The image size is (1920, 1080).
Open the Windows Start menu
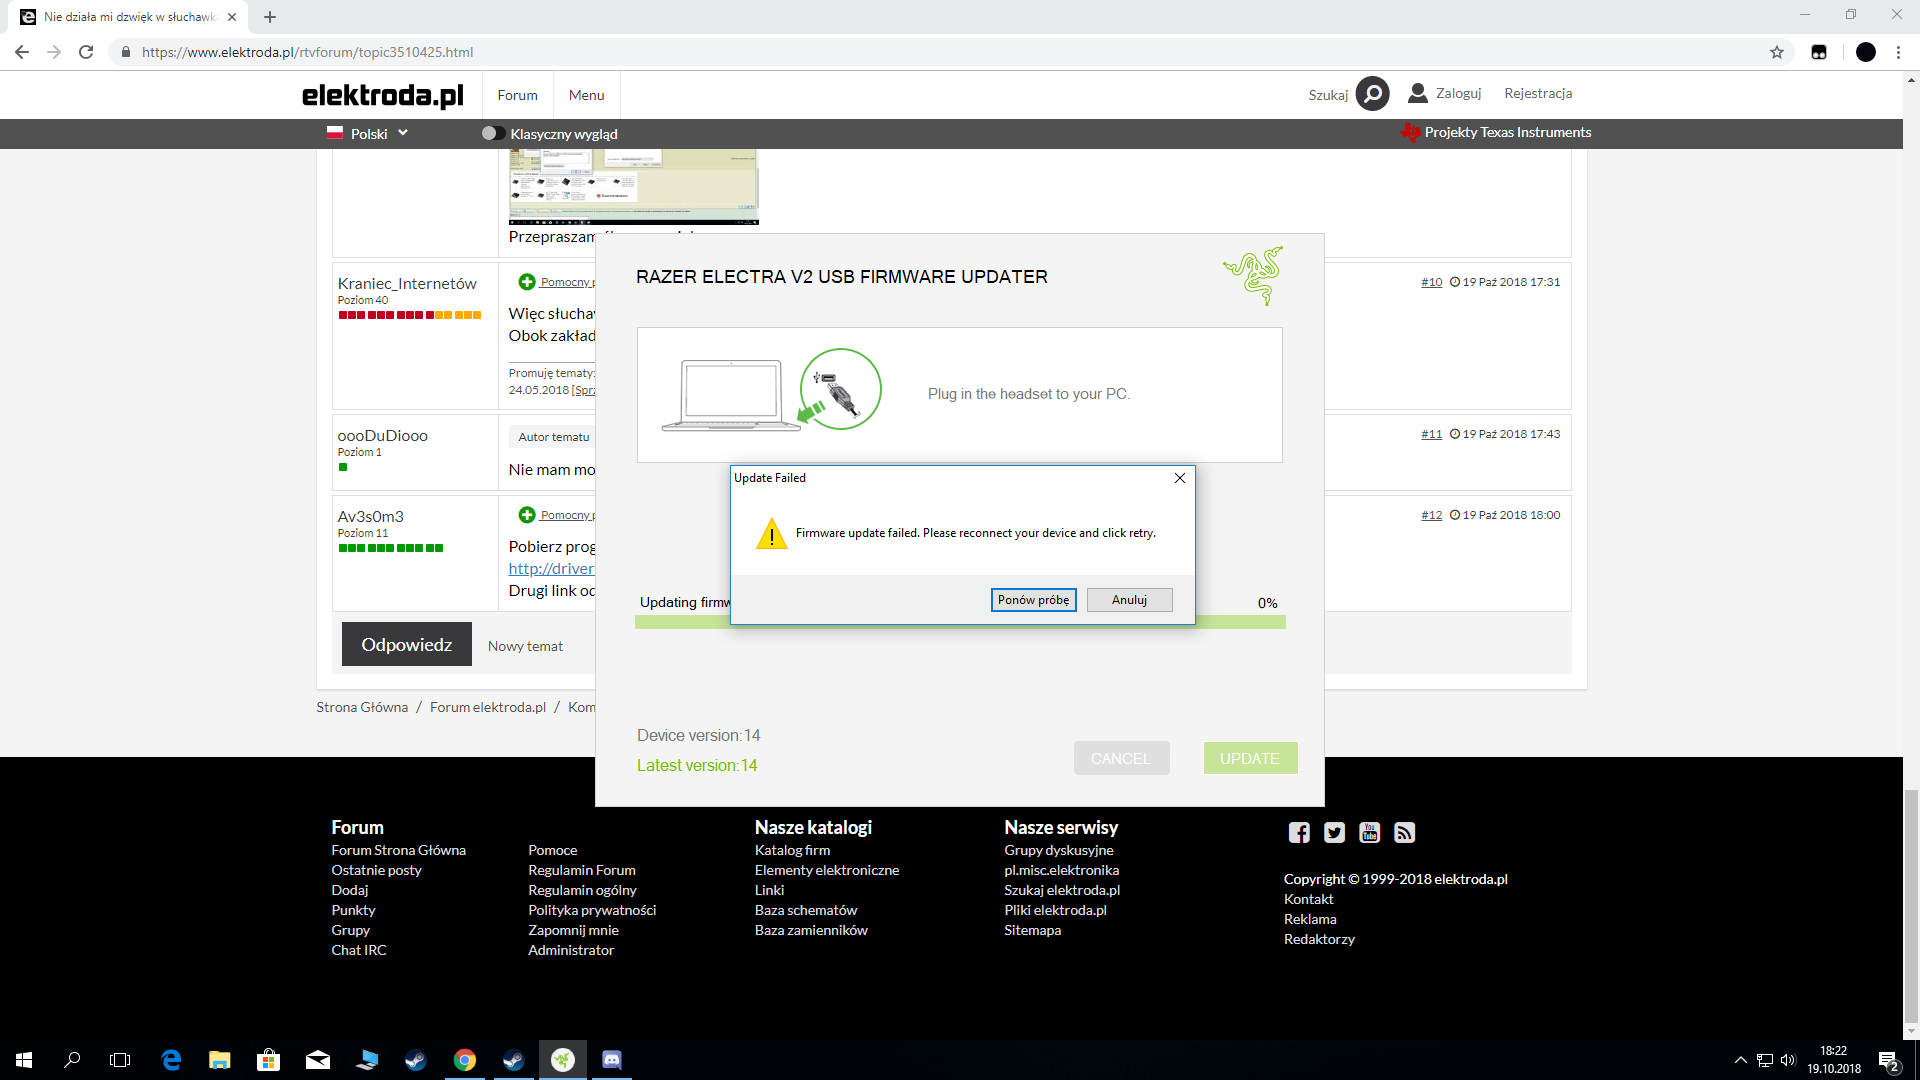[24, 1059]
